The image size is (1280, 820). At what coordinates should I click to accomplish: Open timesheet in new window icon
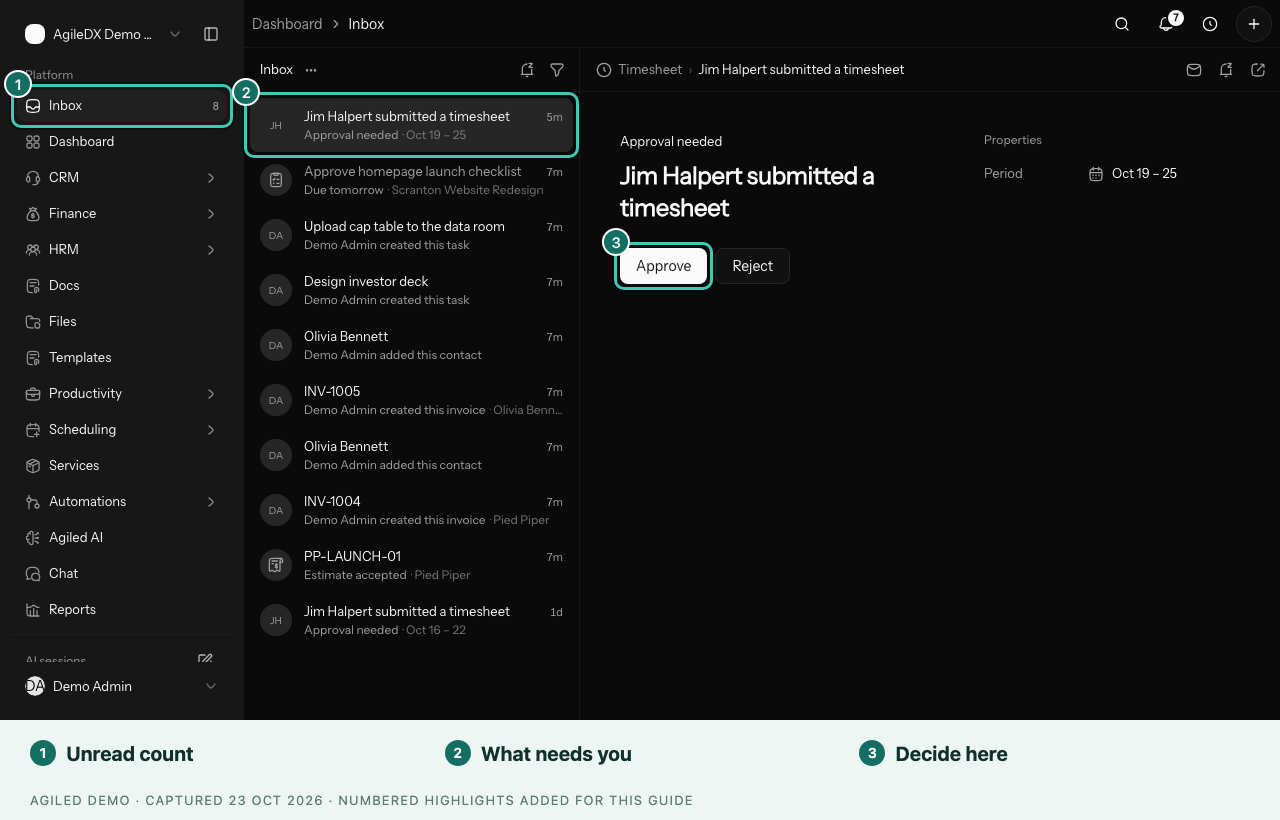(1258, 70)
